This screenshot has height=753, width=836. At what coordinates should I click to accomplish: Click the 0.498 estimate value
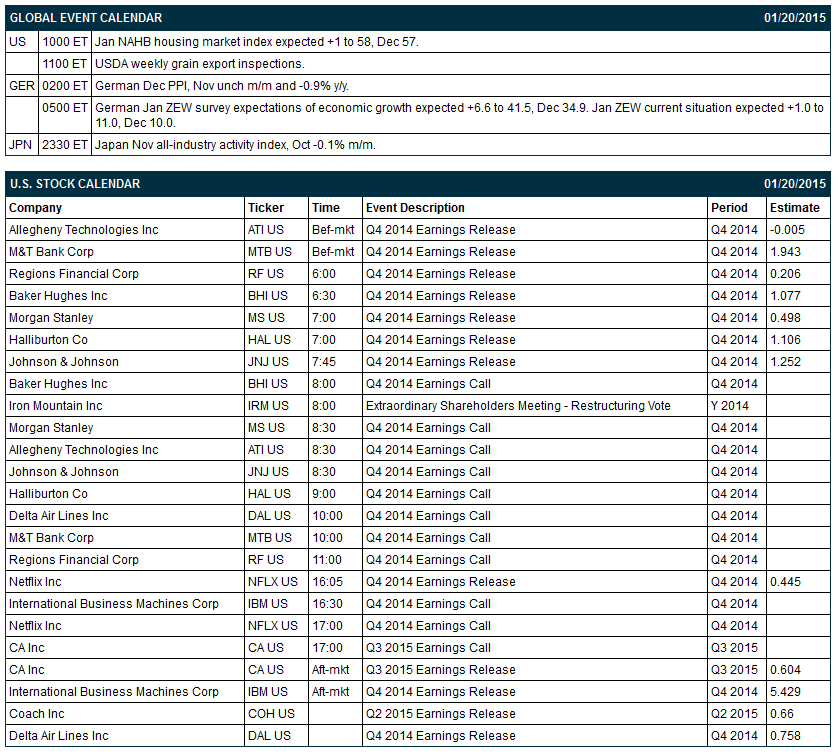coord(785,318)
